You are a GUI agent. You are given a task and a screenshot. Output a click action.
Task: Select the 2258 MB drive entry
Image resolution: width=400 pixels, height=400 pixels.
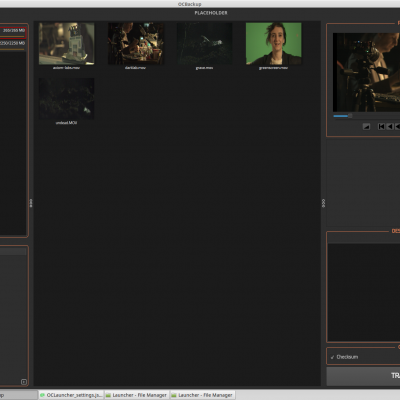click(13, 45)
